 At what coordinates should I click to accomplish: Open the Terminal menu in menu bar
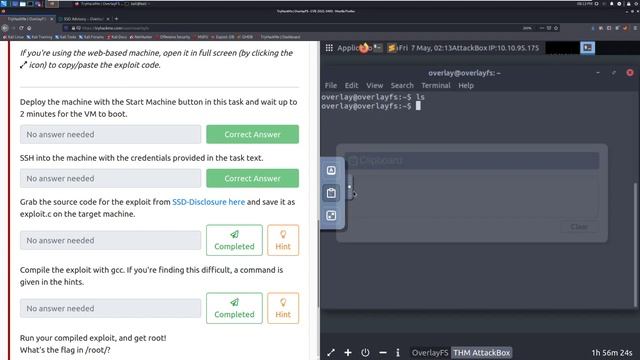click(x=436, y=85)
